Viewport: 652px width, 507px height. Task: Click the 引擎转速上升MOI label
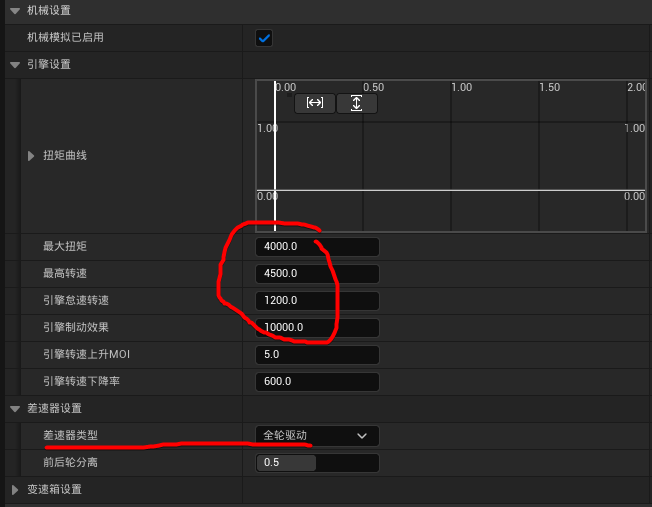(86, 354)
